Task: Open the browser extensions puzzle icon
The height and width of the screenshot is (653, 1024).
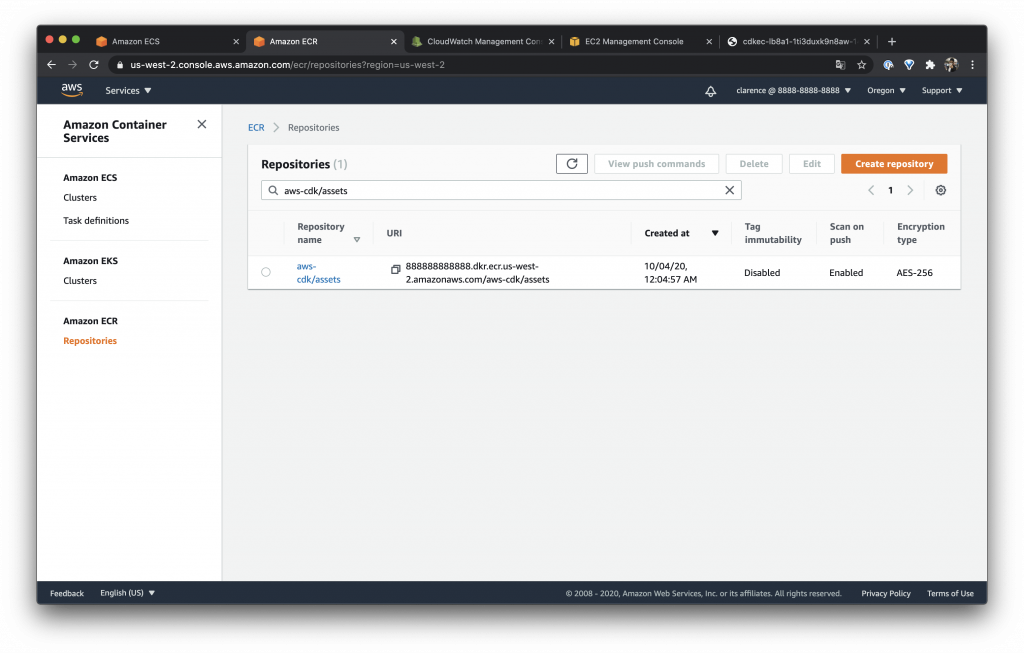Action: 930,65
